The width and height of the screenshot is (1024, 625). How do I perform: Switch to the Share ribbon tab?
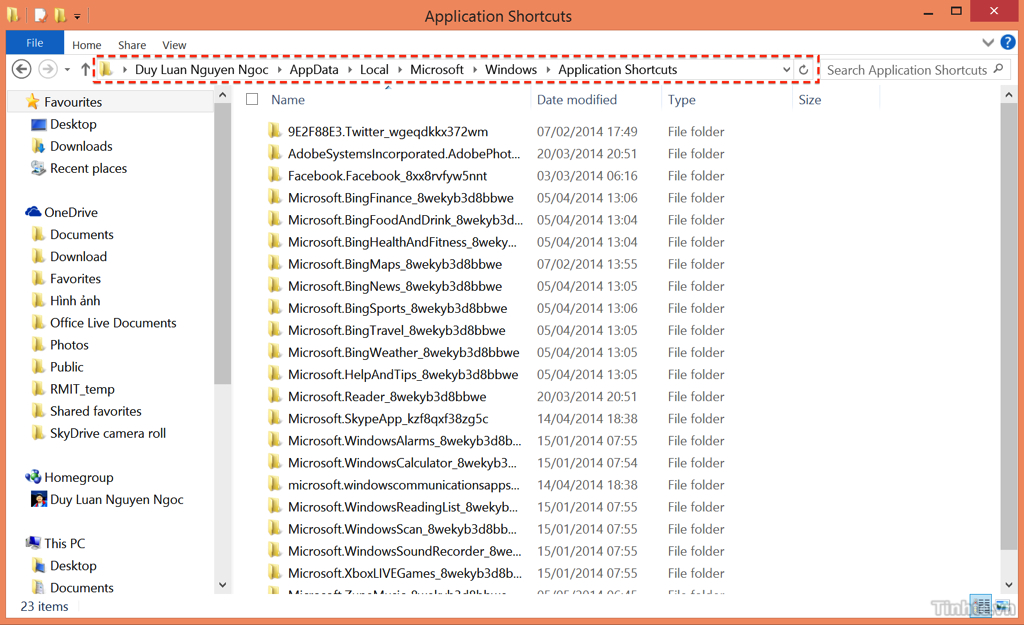[x=131, y=44]
